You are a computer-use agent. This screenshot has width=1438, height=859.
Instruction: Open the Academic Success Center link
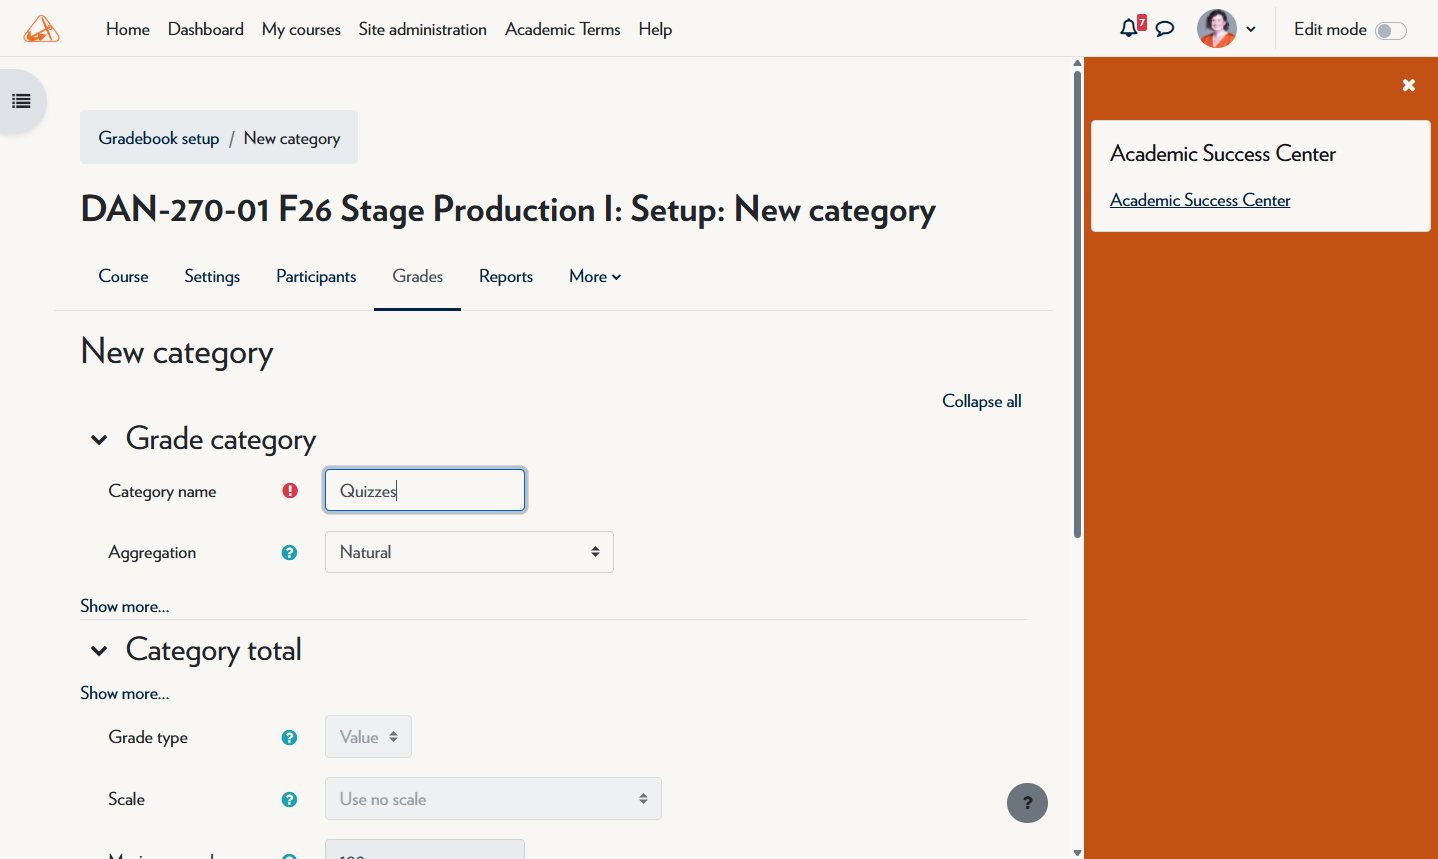[1200, 200]
